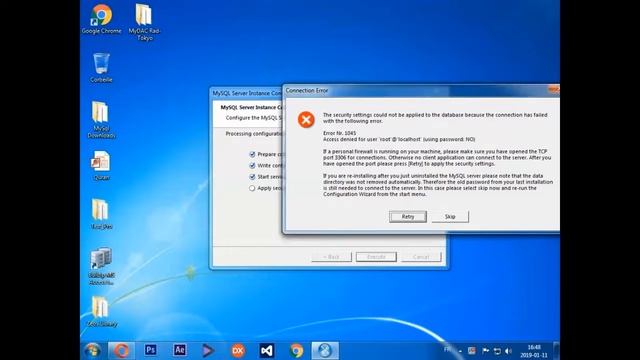Viewport: 640px width, 360px height.
Task: Open Chrome from the taskbar
Action: (x=296, y=350)
